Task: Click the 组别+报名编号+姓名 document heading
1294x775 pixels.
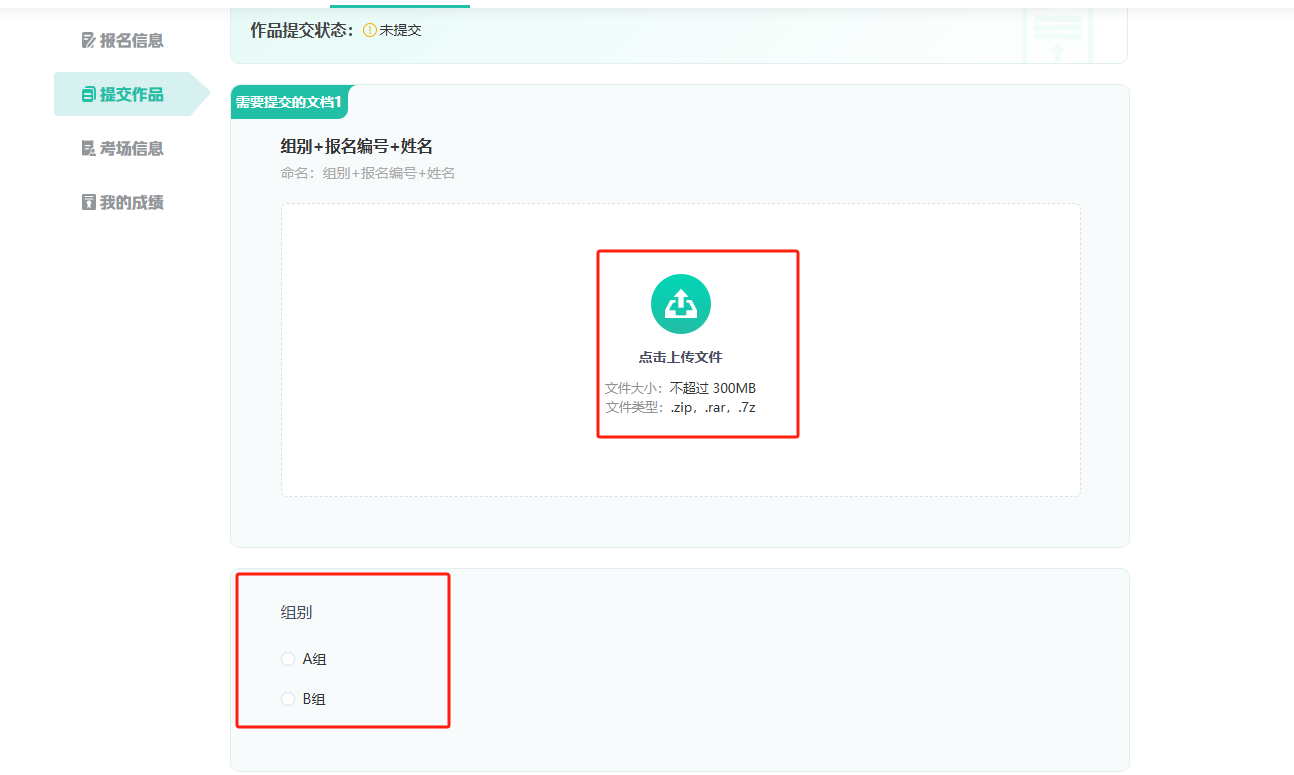Action: 356,147
